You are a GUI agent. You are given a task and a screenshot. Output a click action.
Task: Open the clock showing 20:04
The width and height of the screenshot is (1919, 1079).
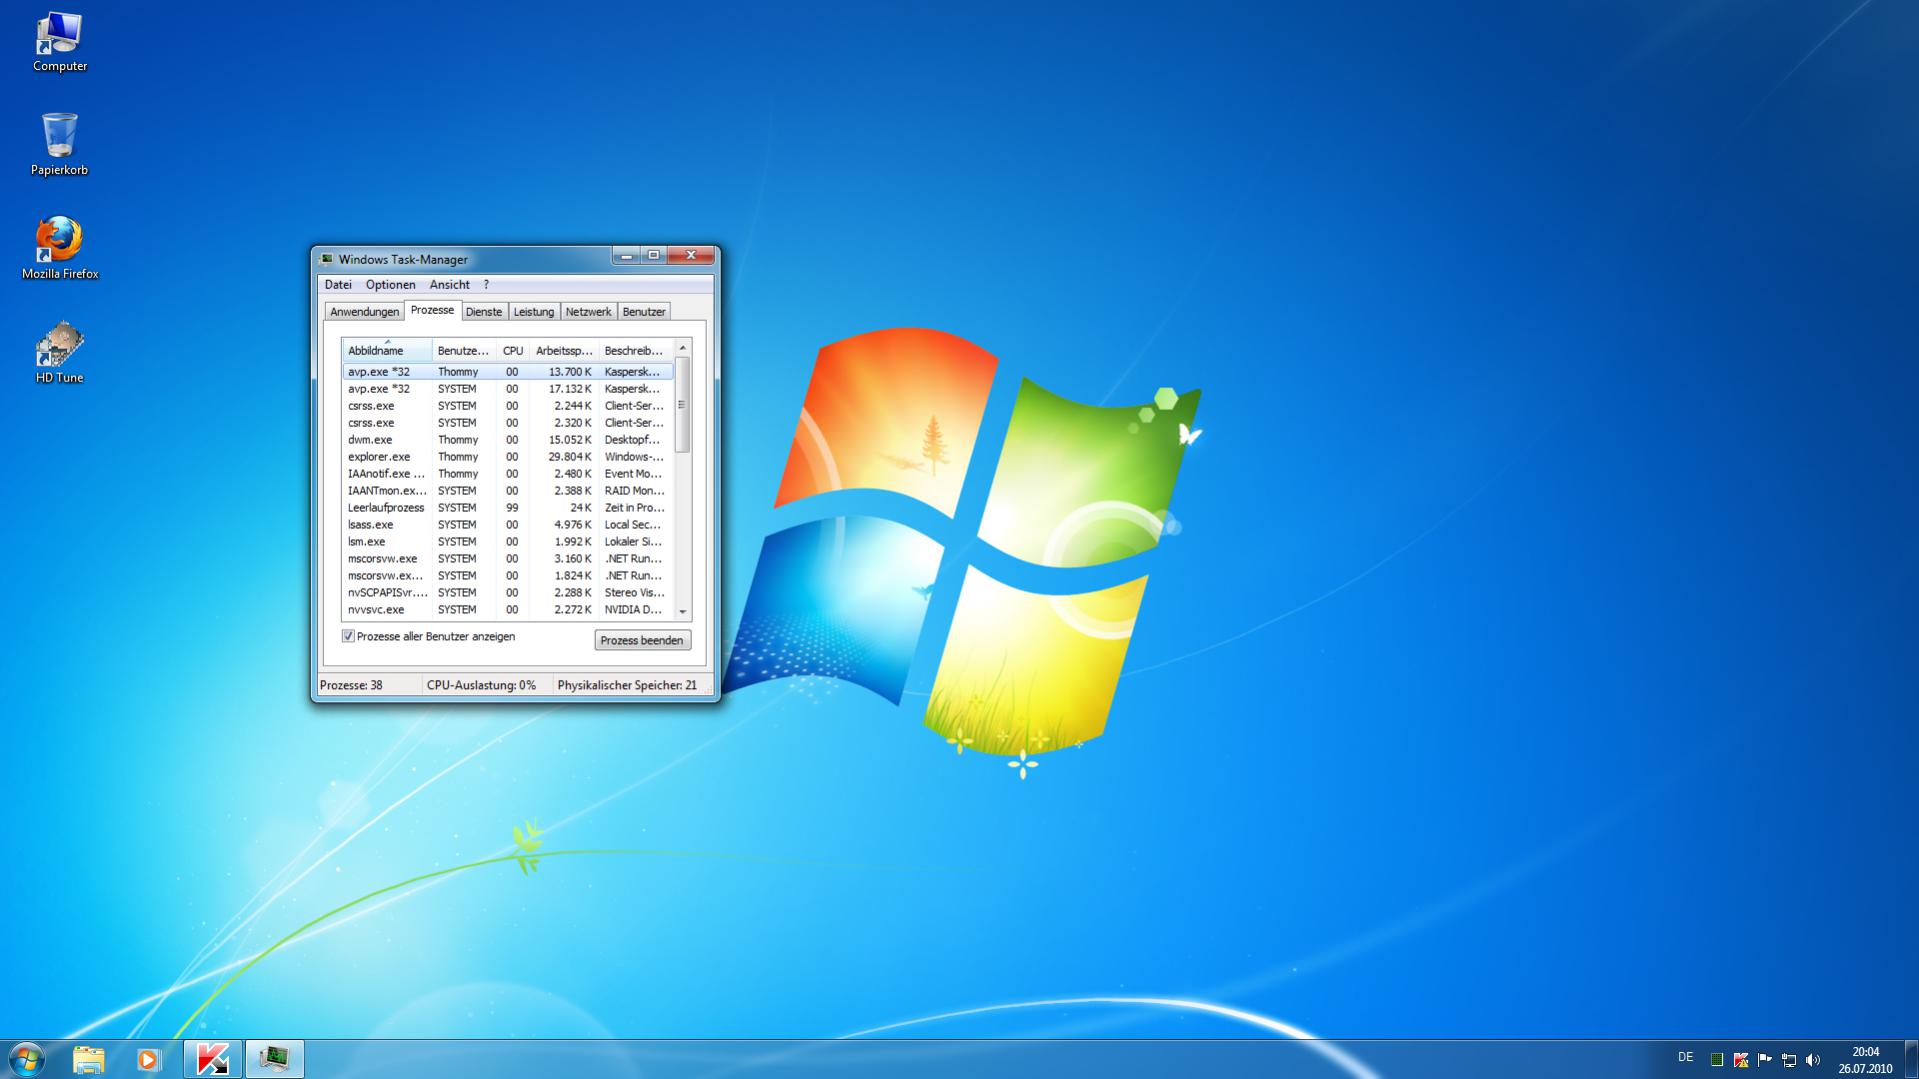coord(1865,1060)
